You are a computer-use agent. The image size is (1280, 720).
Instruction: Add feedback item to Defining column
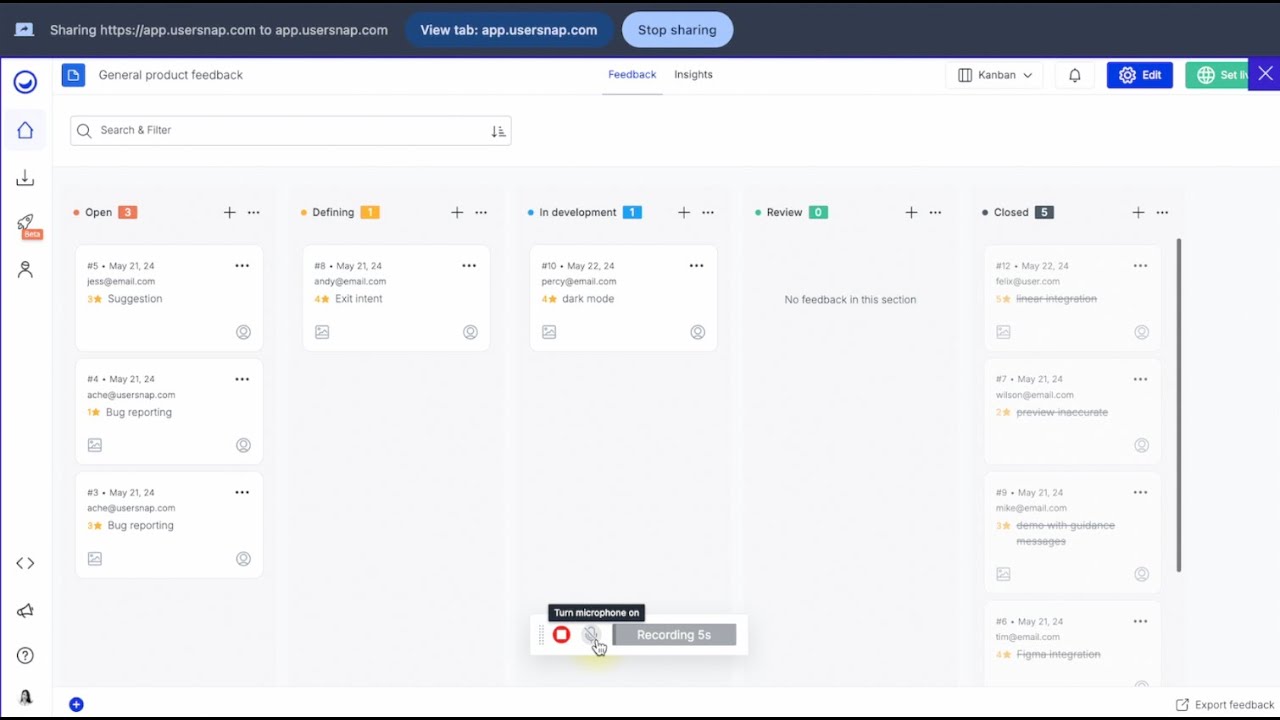pos(457,212)
